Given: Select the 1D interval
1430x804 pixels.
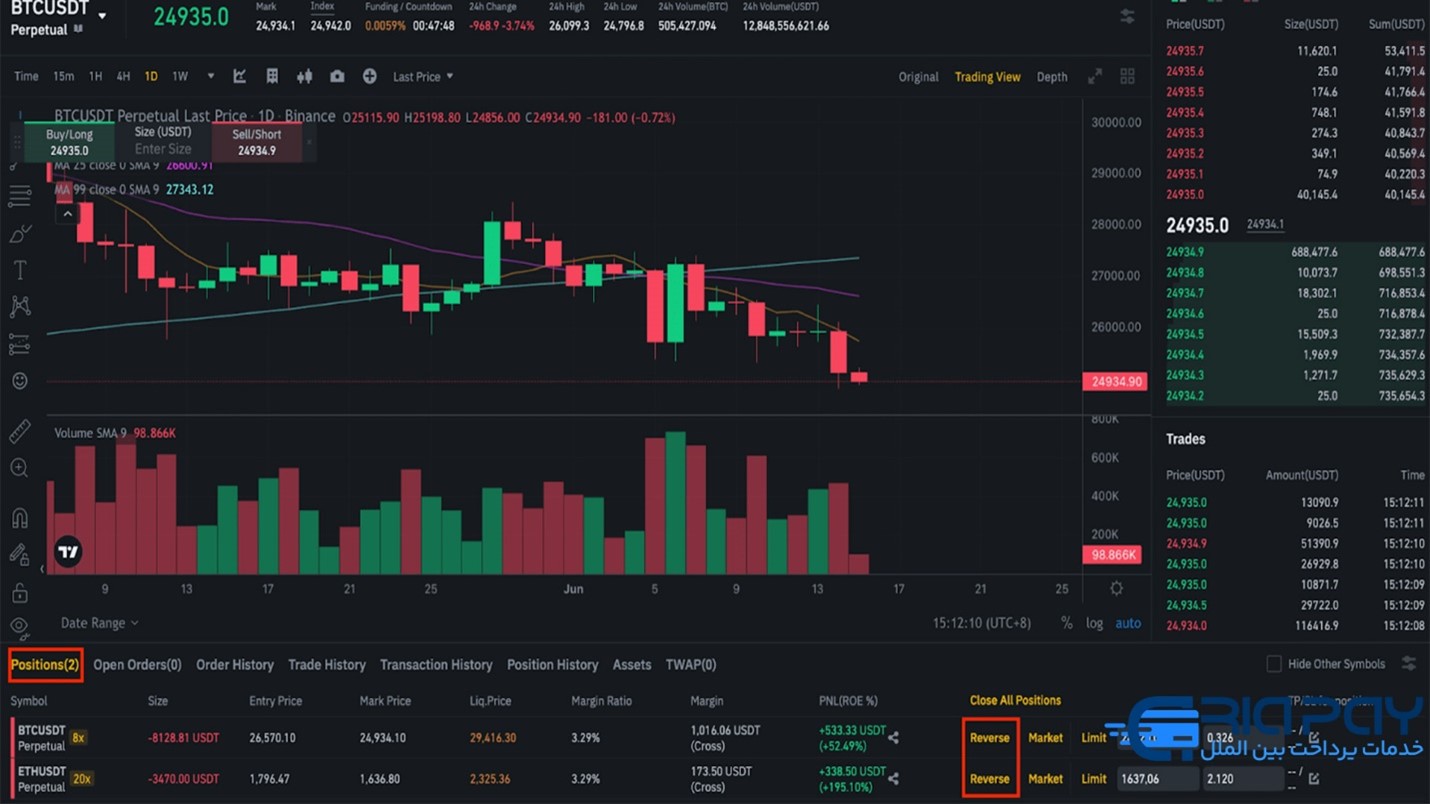Looking at the screenshot, I should coord(151,76).
